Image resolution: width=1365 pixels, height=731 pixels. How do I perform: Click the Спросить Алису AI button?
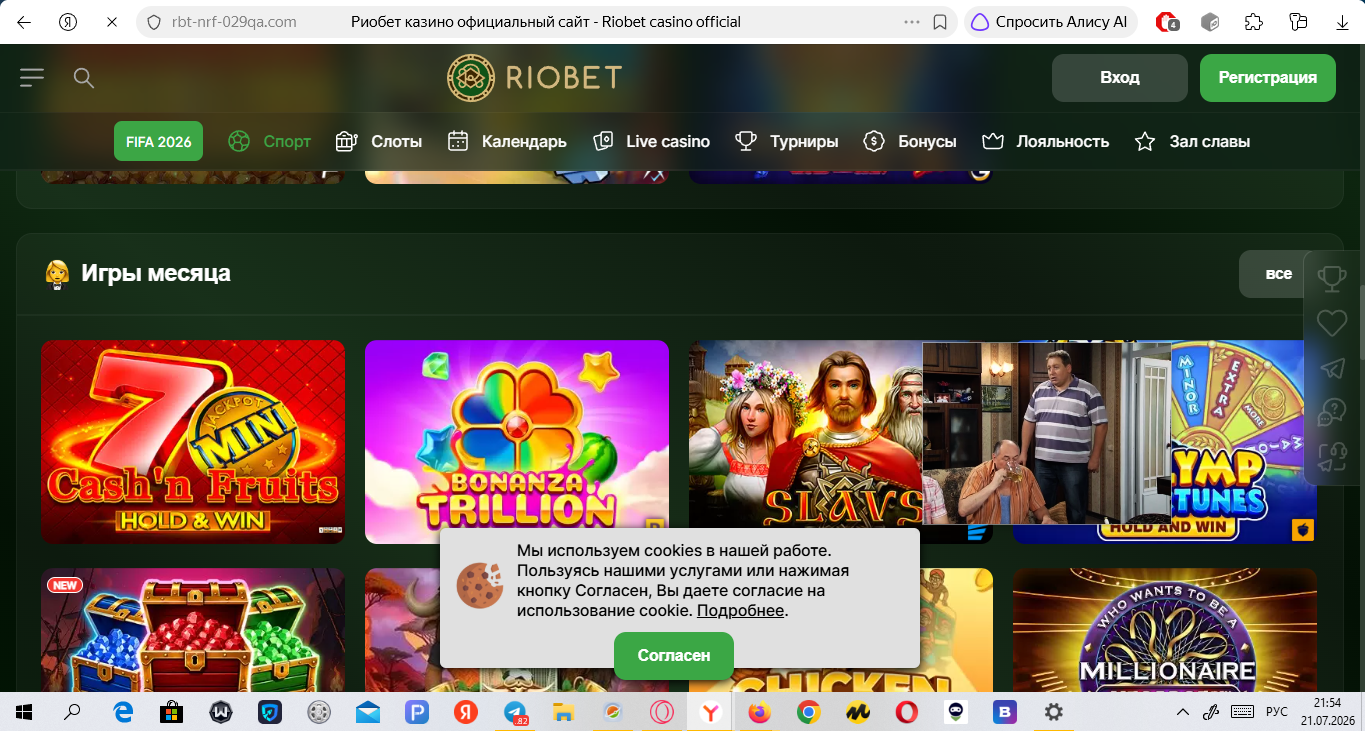tap(1050, 22)
